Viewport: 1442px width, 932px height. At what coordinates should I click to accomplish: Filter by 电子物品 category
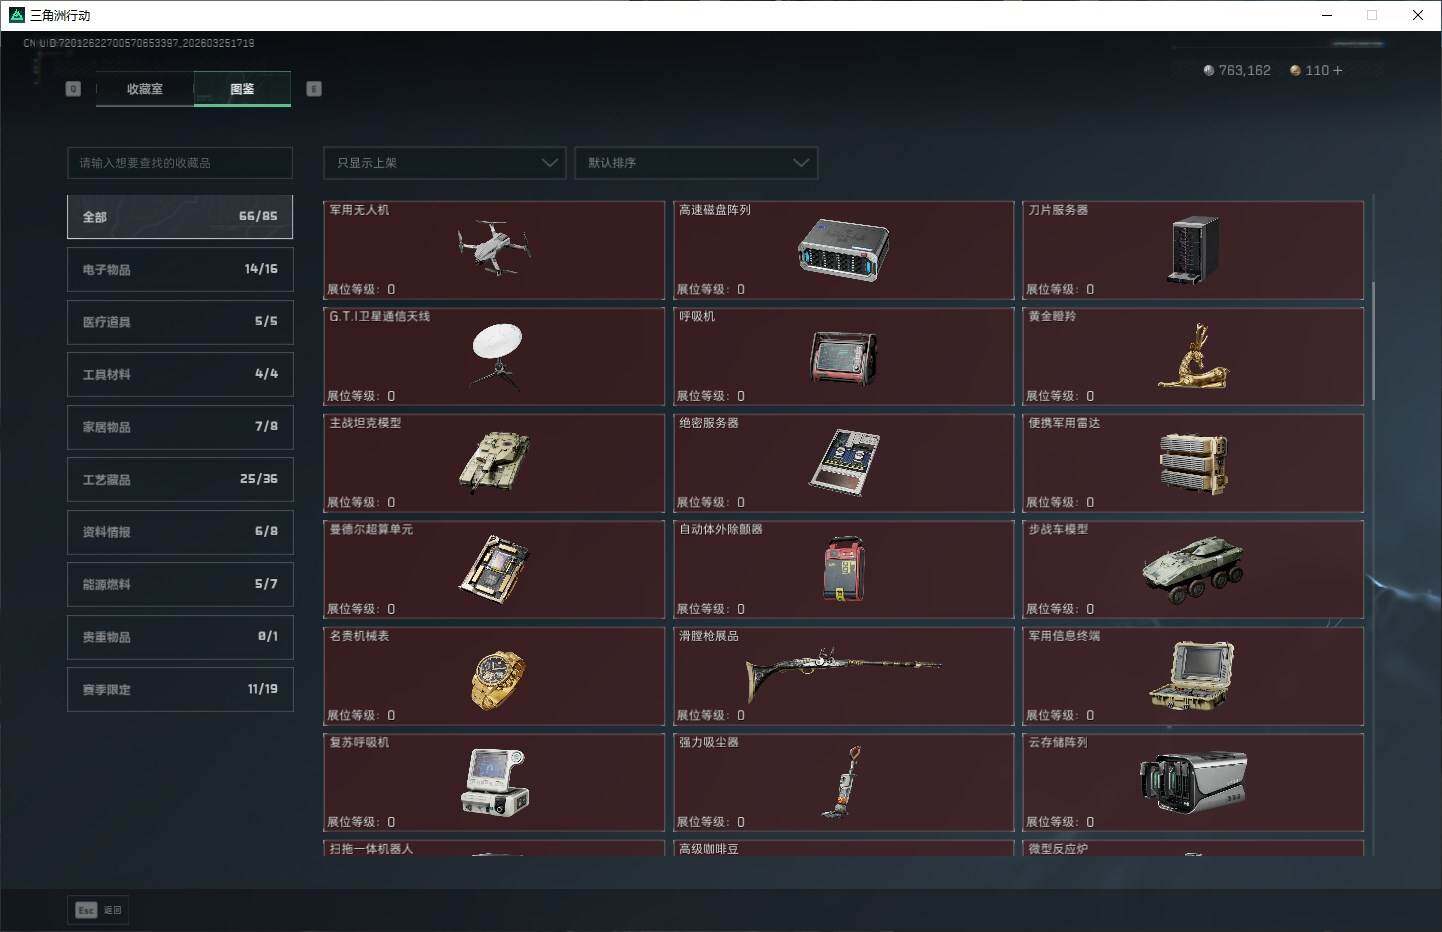tap(180, 269)
